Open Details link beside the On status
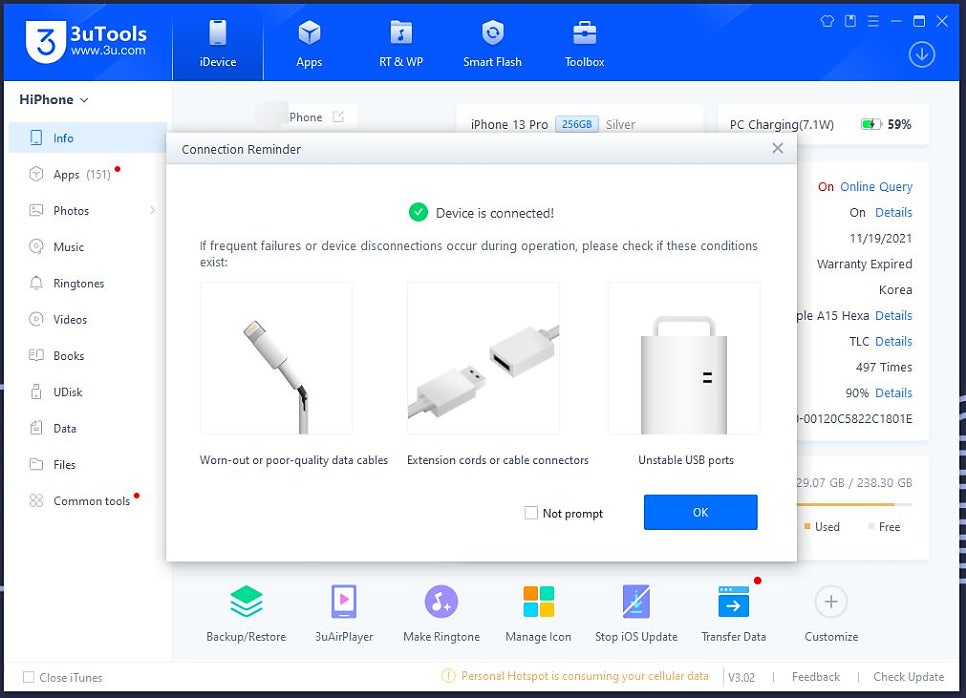 coord(893,213)
